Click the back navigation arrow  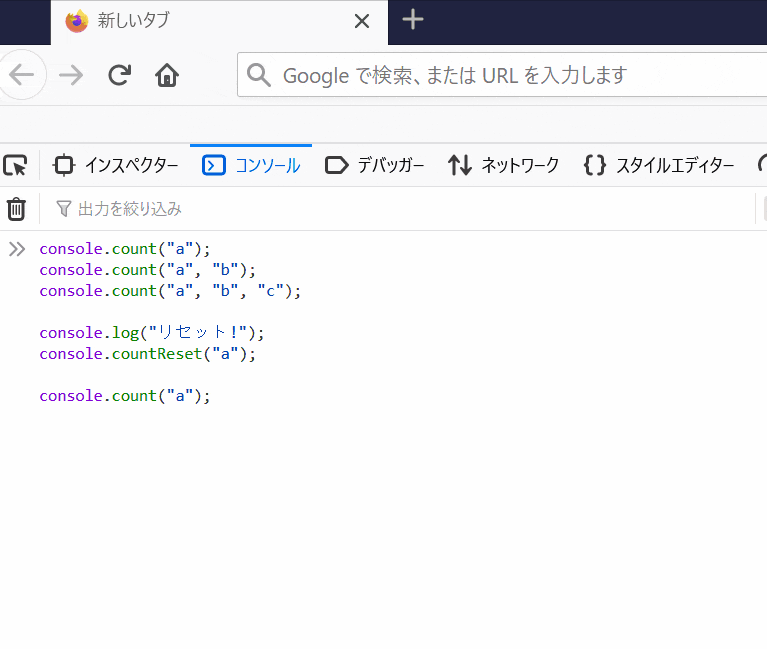tap(22, 75)
